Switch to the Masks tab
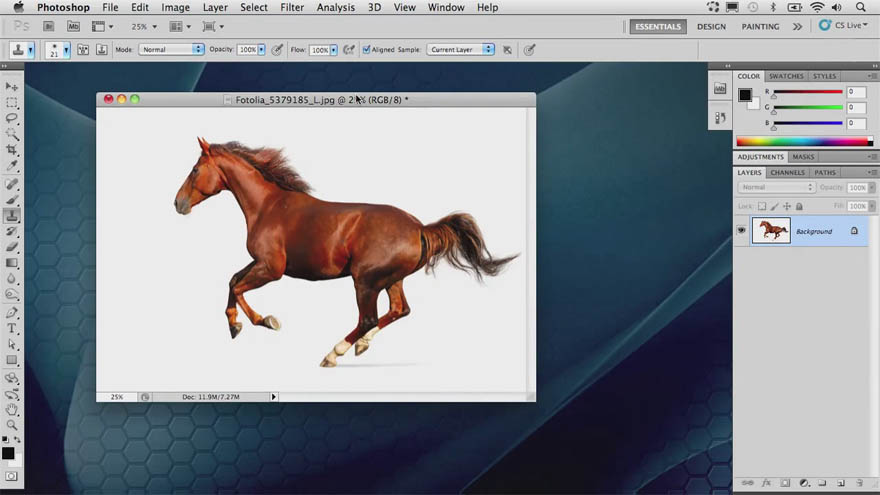Image resolution: width=880 pixels, height=495 pixels. click(x=803, y=157)
